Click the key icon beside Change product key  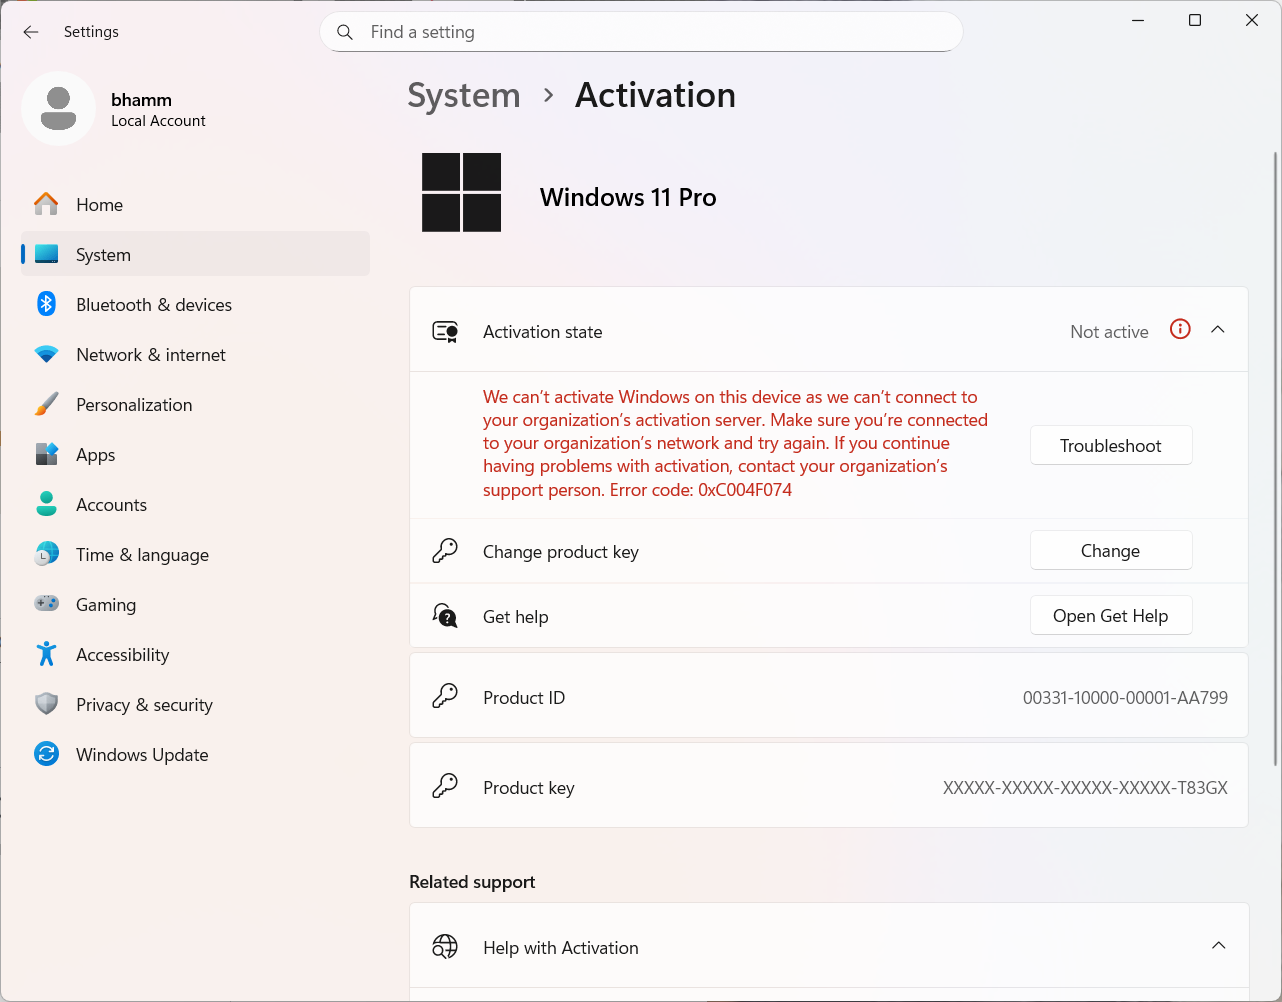[445, 551]
